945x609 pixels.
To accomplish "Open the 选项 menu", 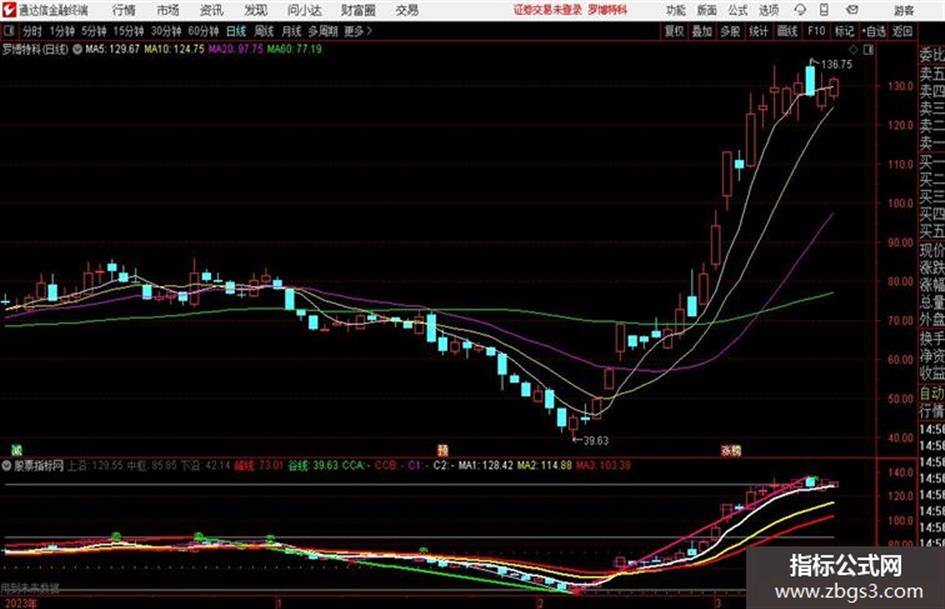I will pyautogui.click(x=768, y=10).
